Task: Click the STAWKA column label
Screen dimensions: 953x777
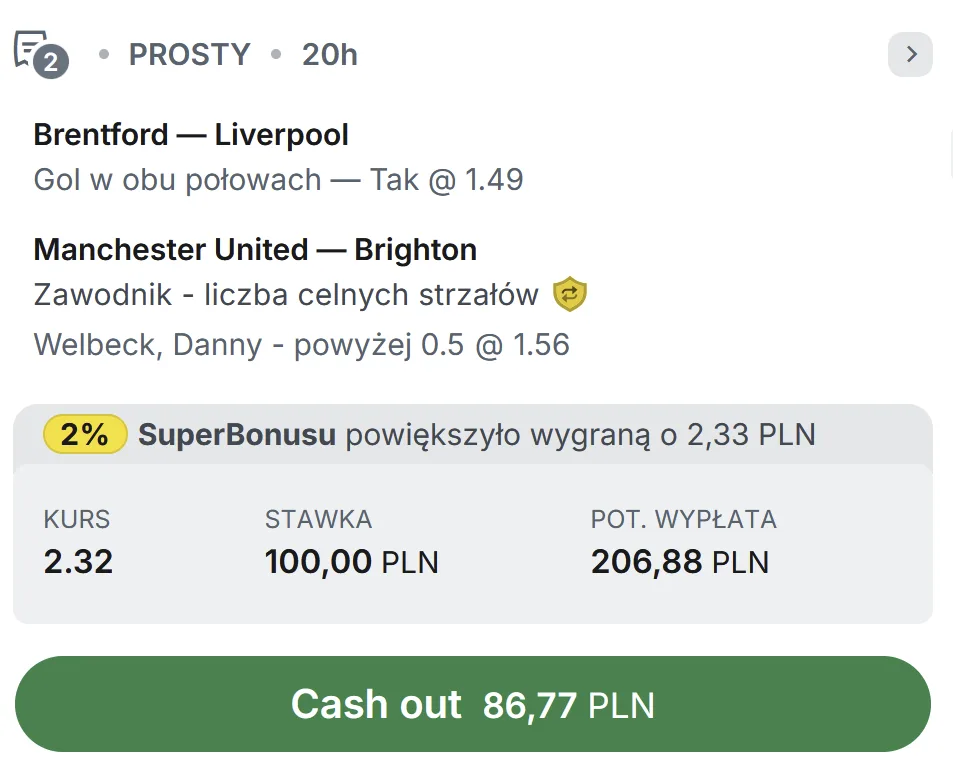Action: coord(318,519)
